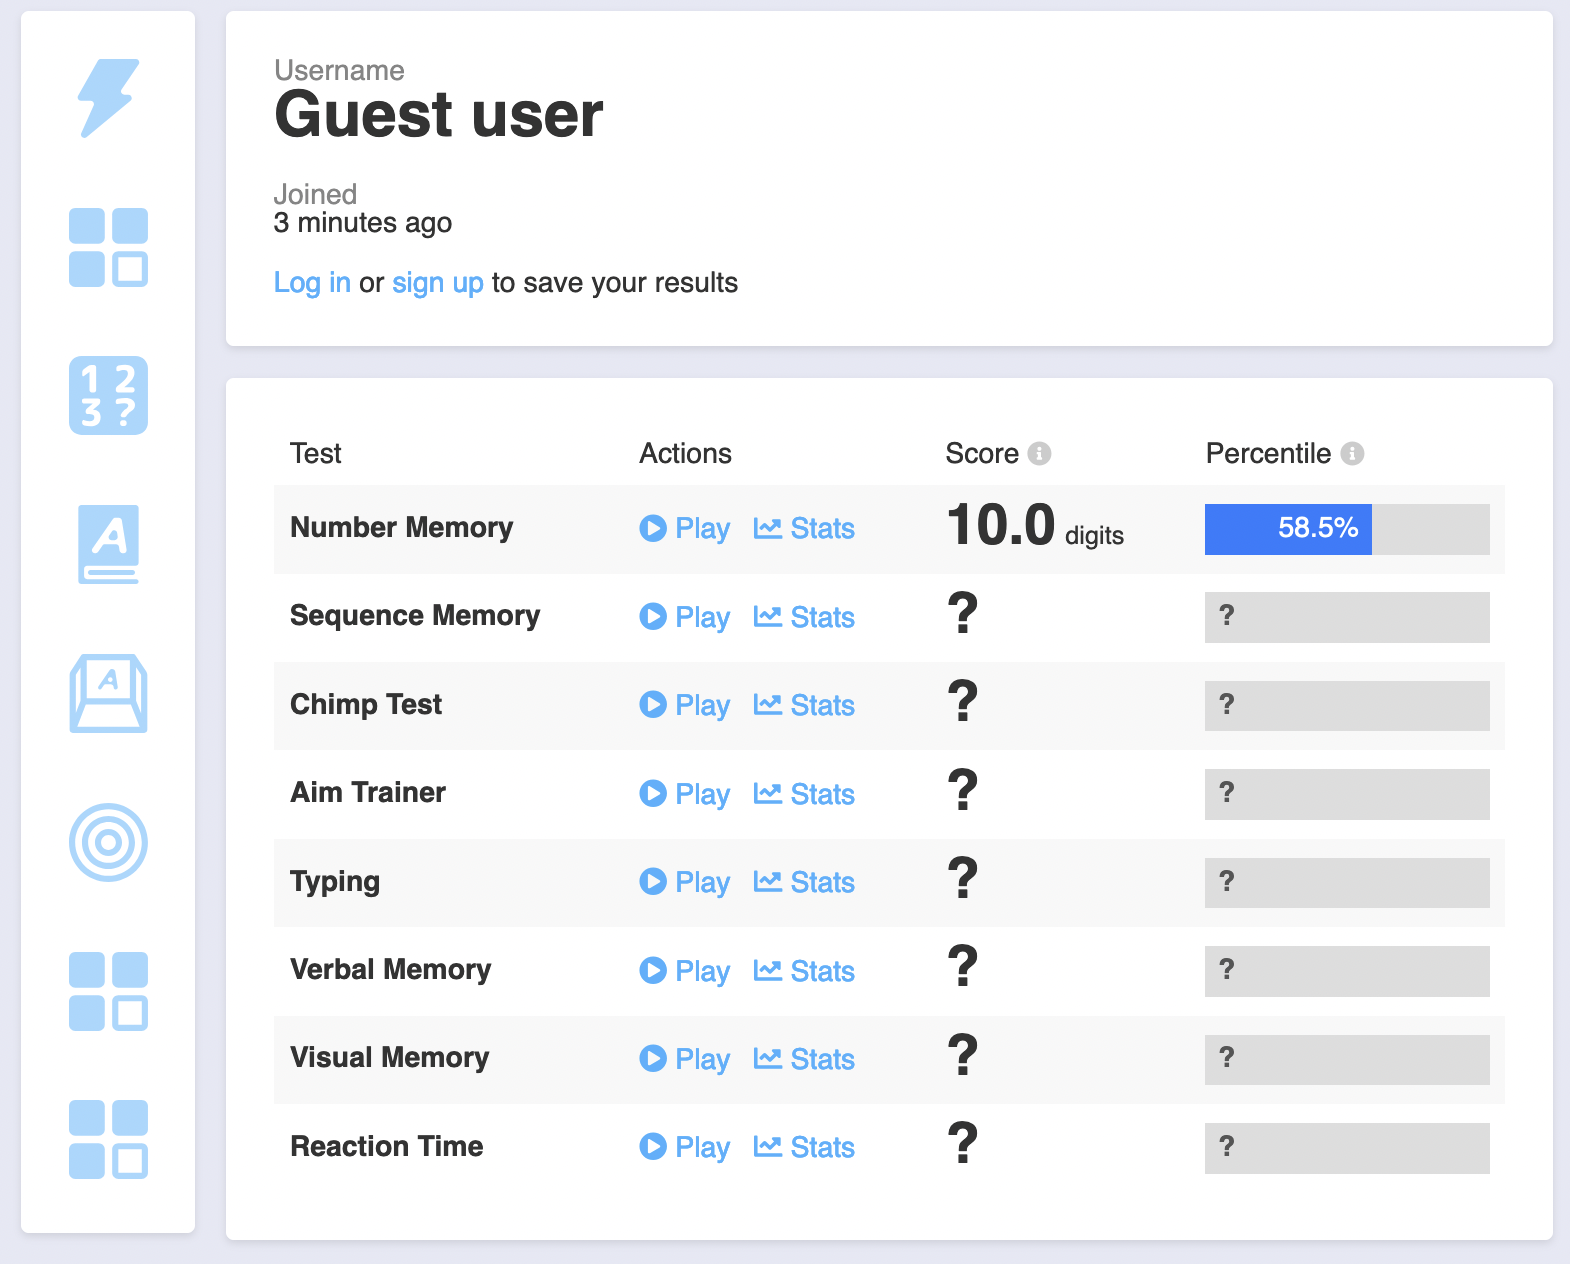Click the info icon beside Percentile

(1352, 454)
